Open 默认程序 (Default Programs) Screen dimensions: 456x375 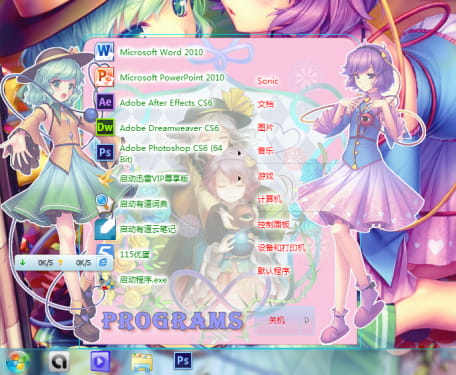273,271
